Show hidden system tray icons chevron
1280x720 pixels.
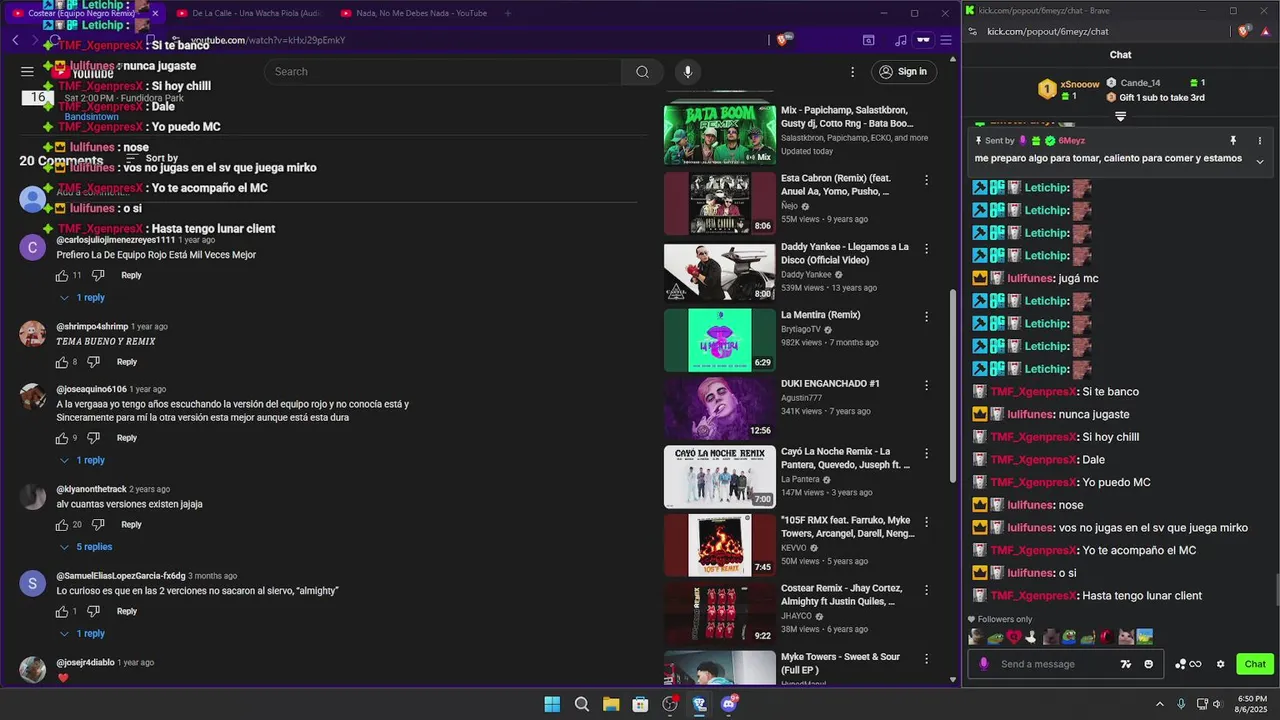coord(1160,704)
